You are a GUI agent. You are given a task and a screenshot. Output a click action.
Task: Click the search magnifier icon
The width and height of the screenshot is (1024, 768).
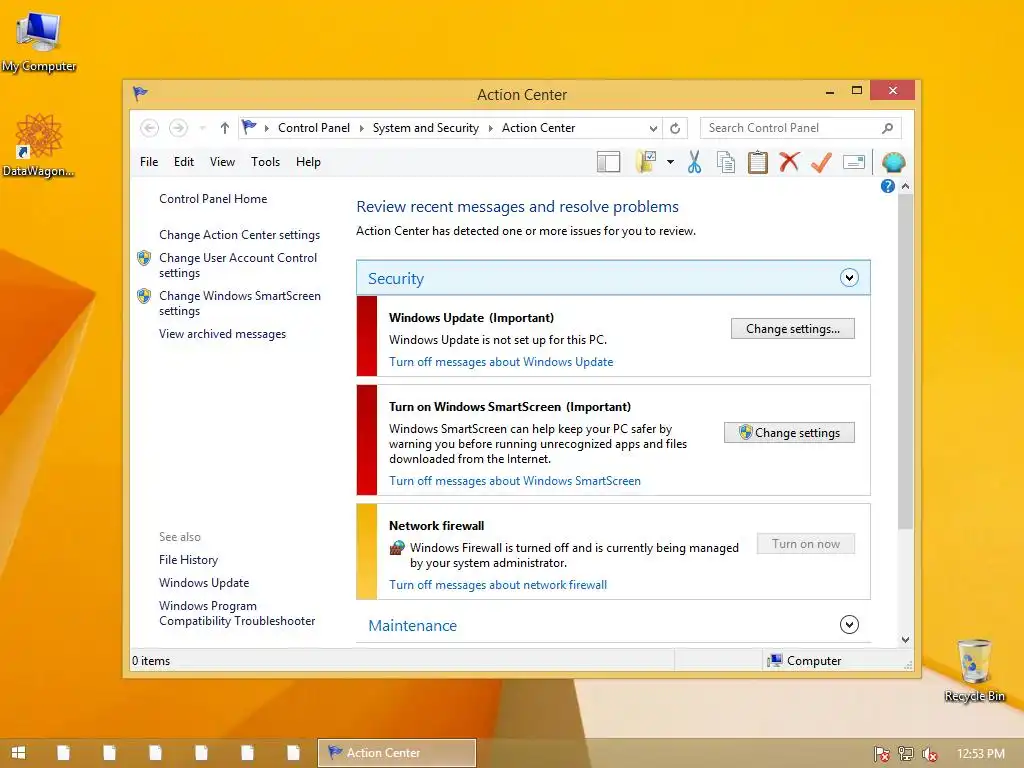[x=888, y=128]
